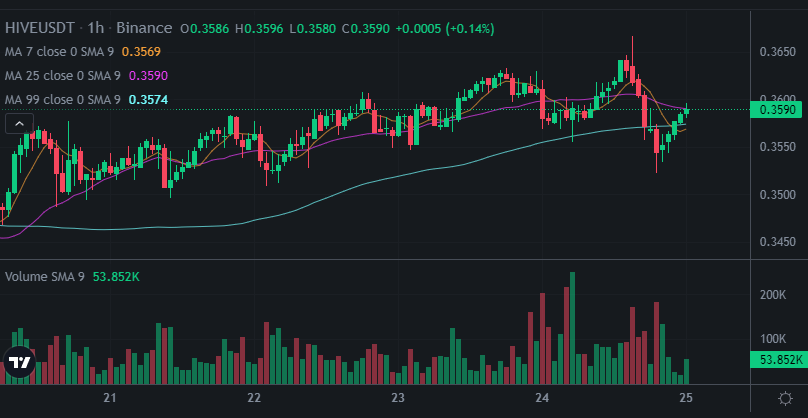This screenshot has height=418, width=808.
Task: Click the 0.3450 price scale label
Action: click(x=778, y=241)
